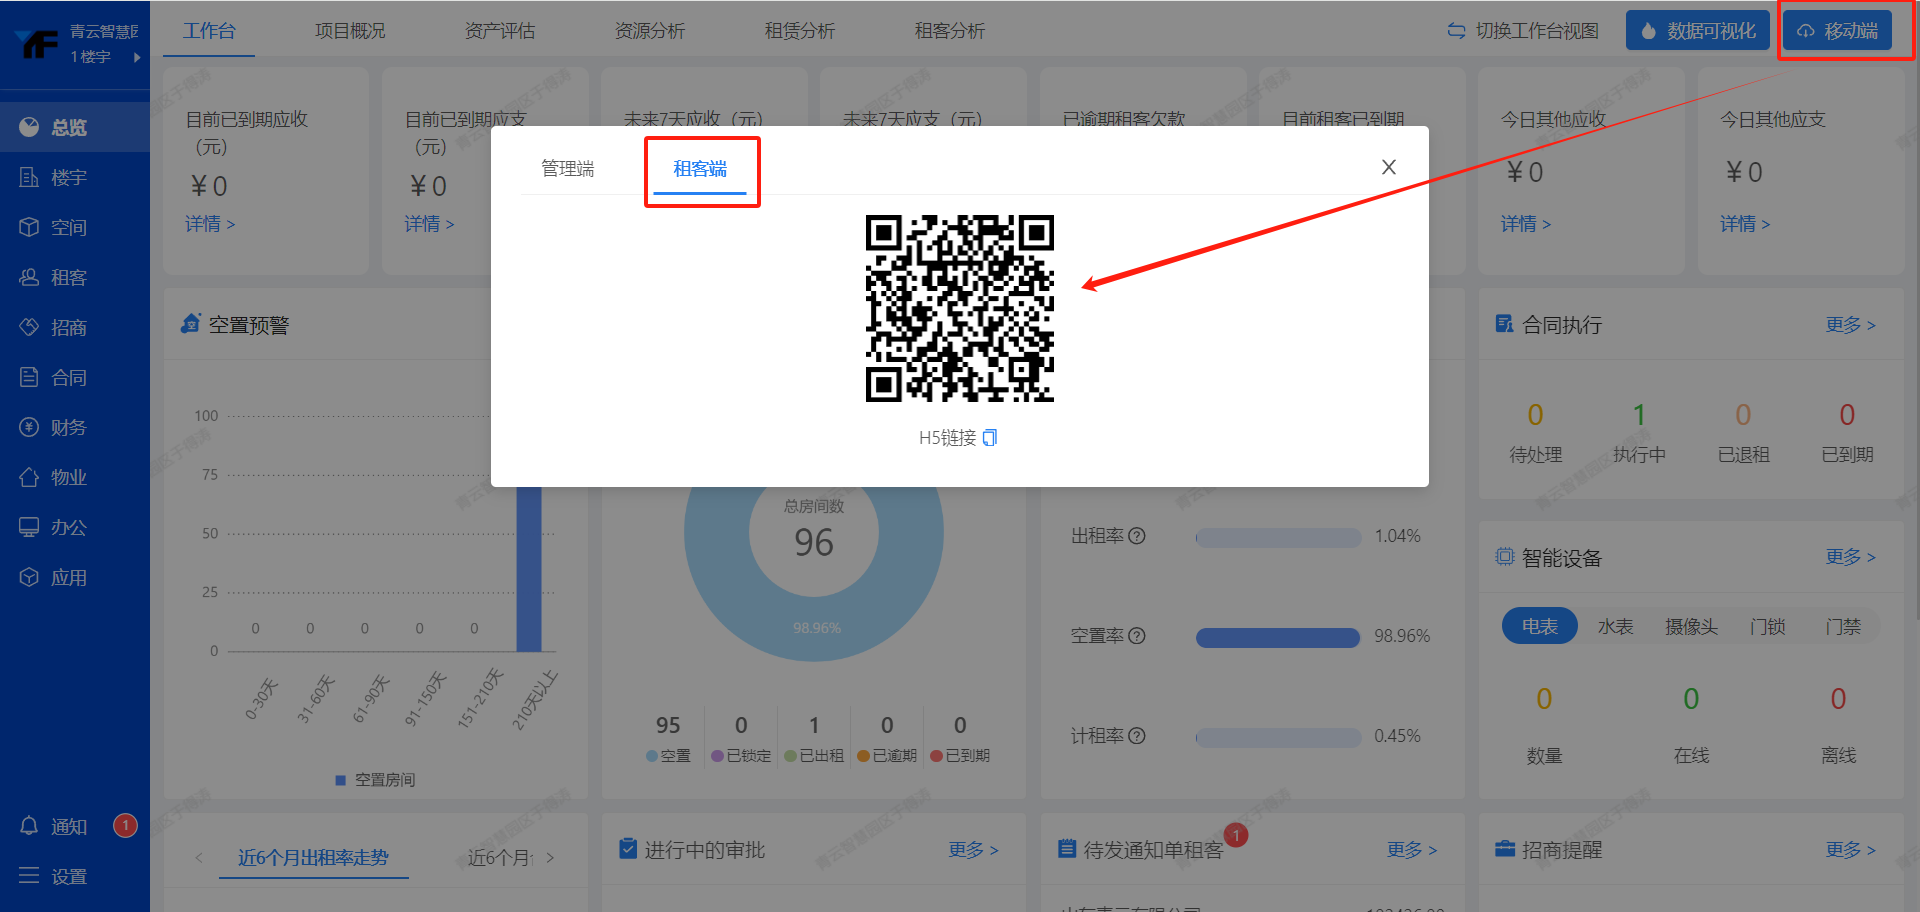Open the 移动端 button
1920x912 pixels.
tap(1838, 31)
